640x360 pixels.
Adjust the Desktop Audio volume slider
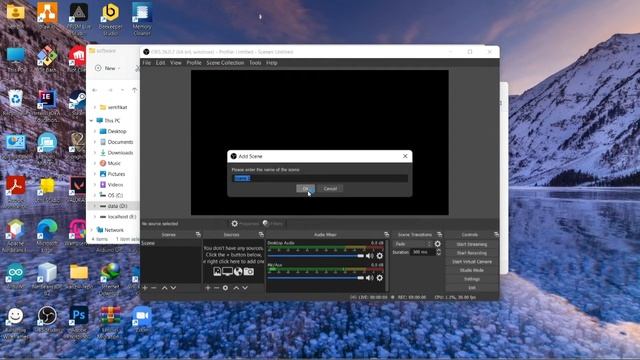click(316, 256)
